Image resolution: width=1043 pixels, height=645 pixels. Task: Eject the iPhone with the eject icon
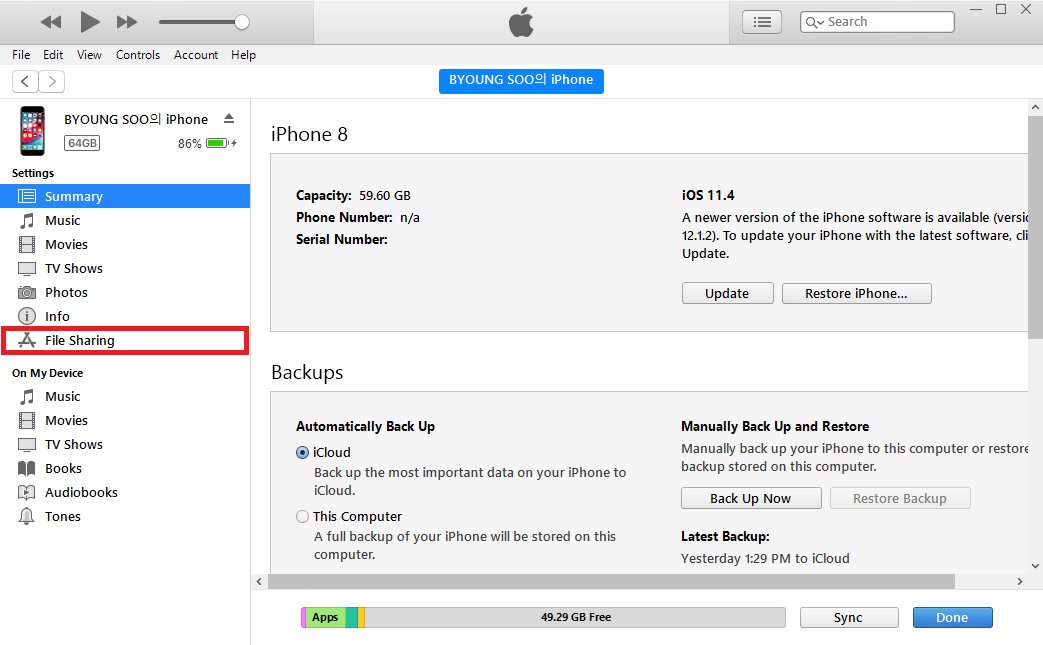click(229, 118)
